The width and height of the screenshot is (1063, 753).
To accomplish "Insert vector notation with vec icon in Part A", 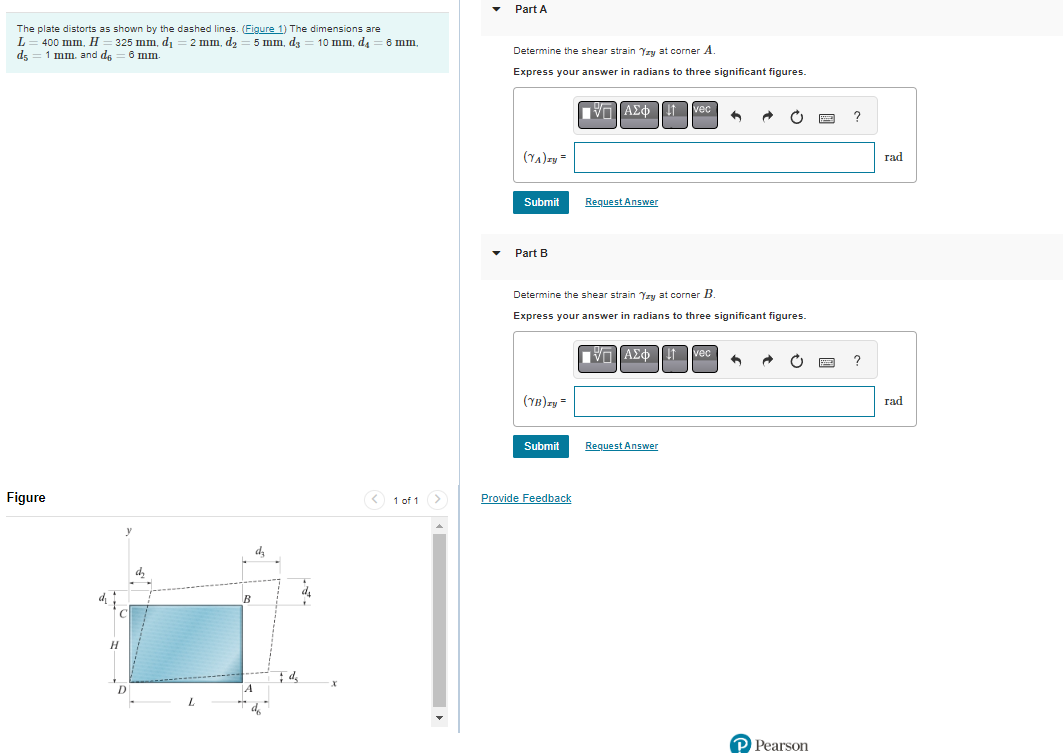I will pos(704,114).
